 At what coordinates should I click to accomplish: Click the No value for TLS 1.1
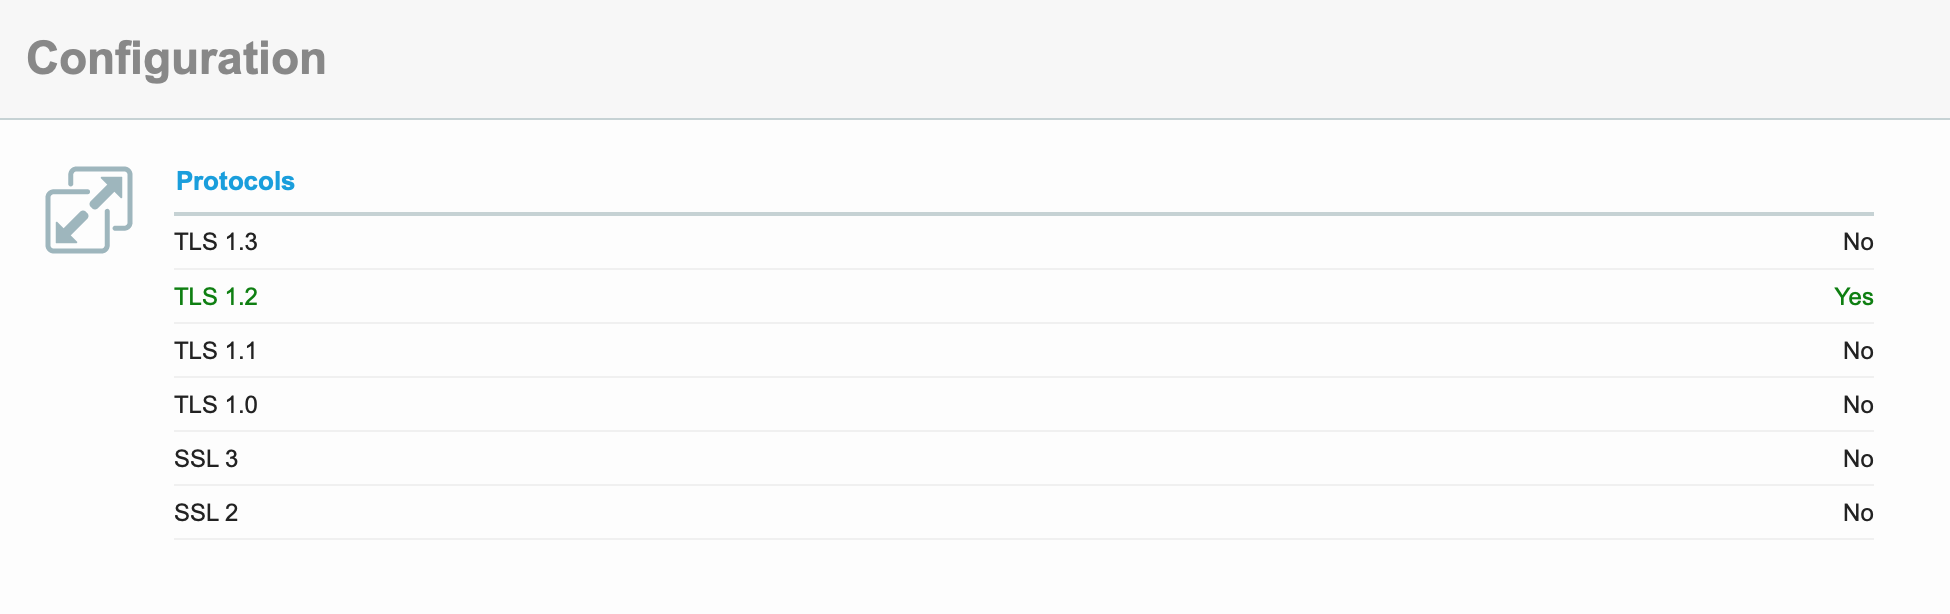1858,351
